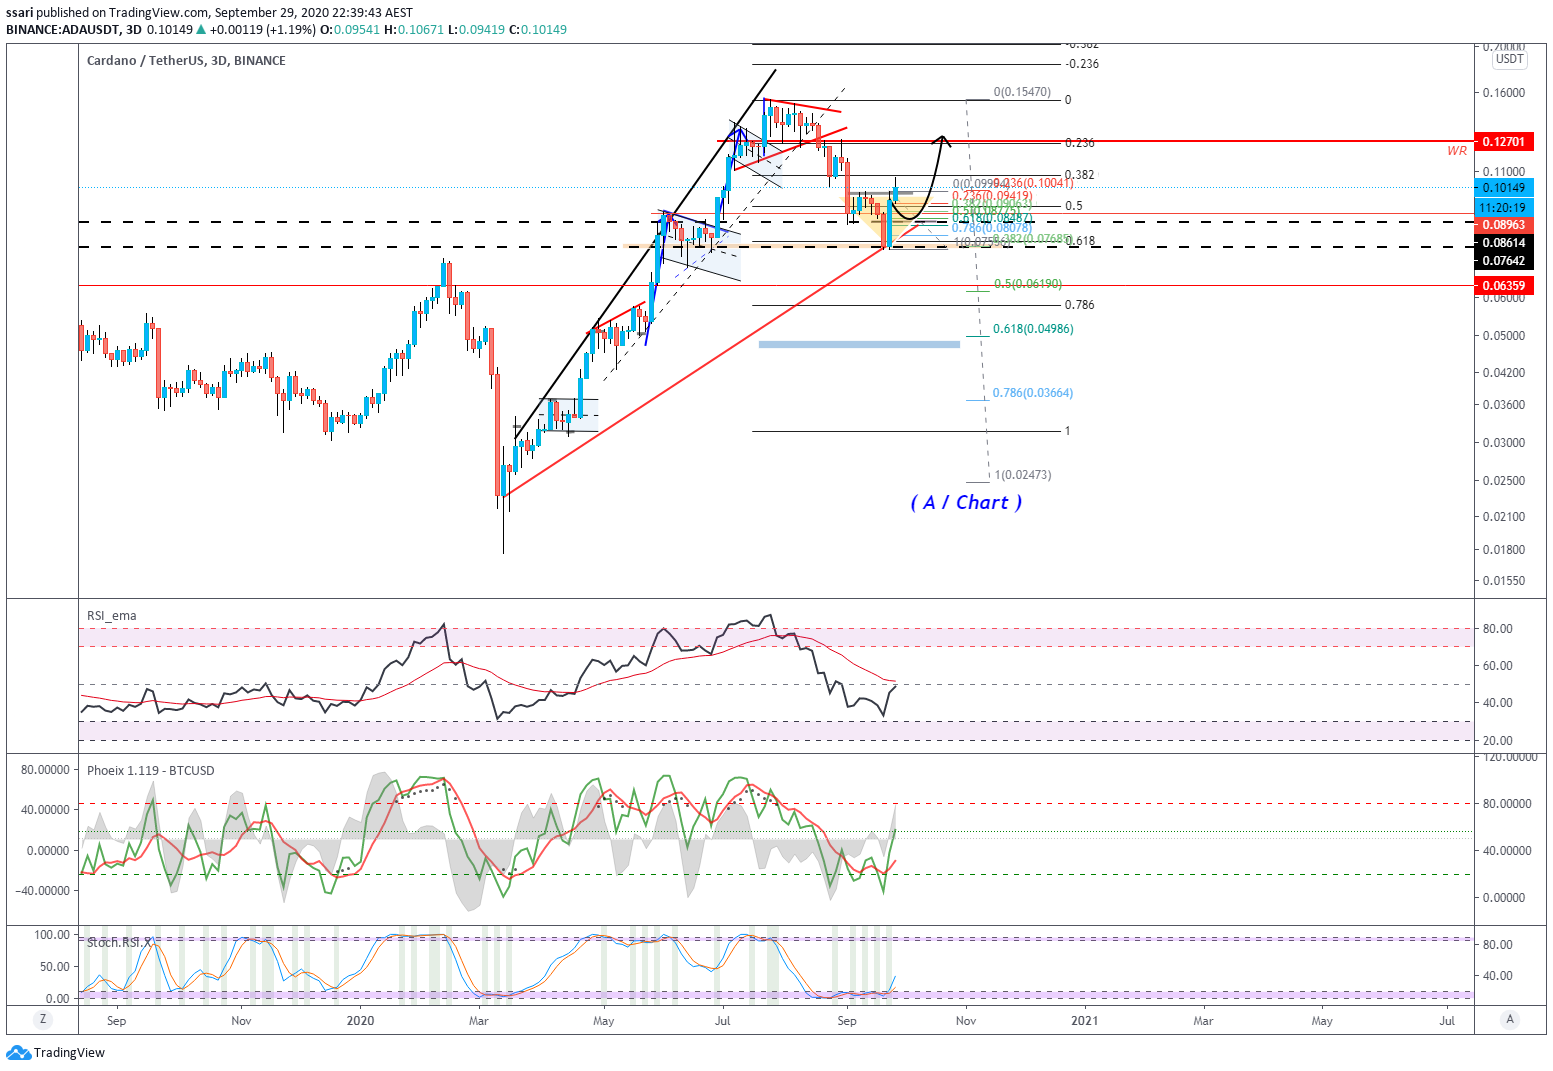This screenshot has width=1553, height=1071.
Task: Click the BINANCE:ADAUSDT symbol header text
Action: click(62, 29)
